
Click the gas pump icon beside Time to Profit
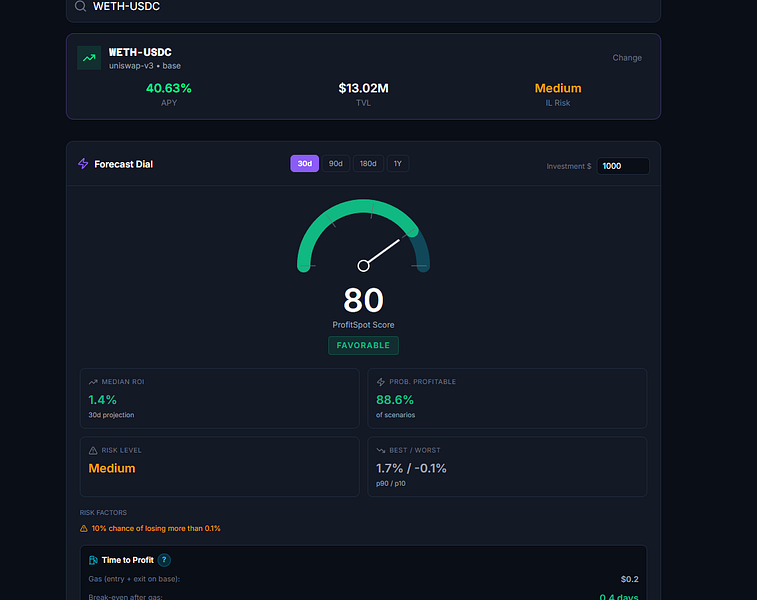93,560
